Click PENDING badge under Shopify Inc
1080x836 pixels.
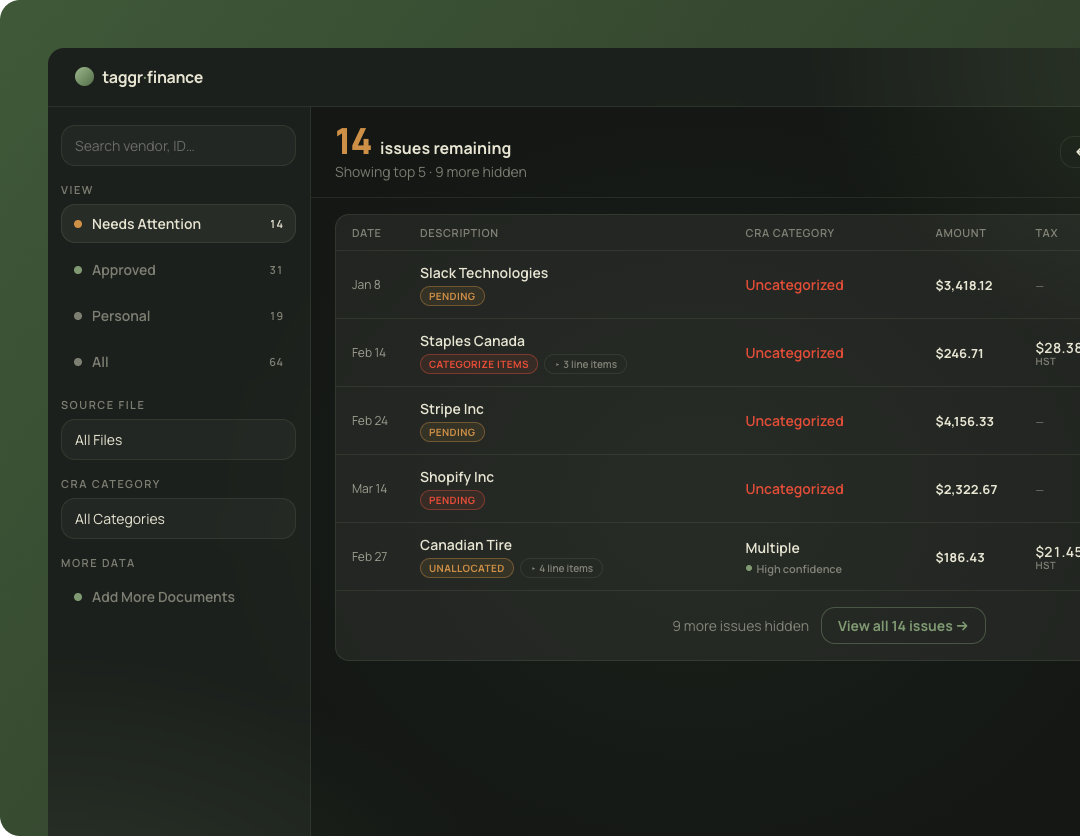click(452, 500)
